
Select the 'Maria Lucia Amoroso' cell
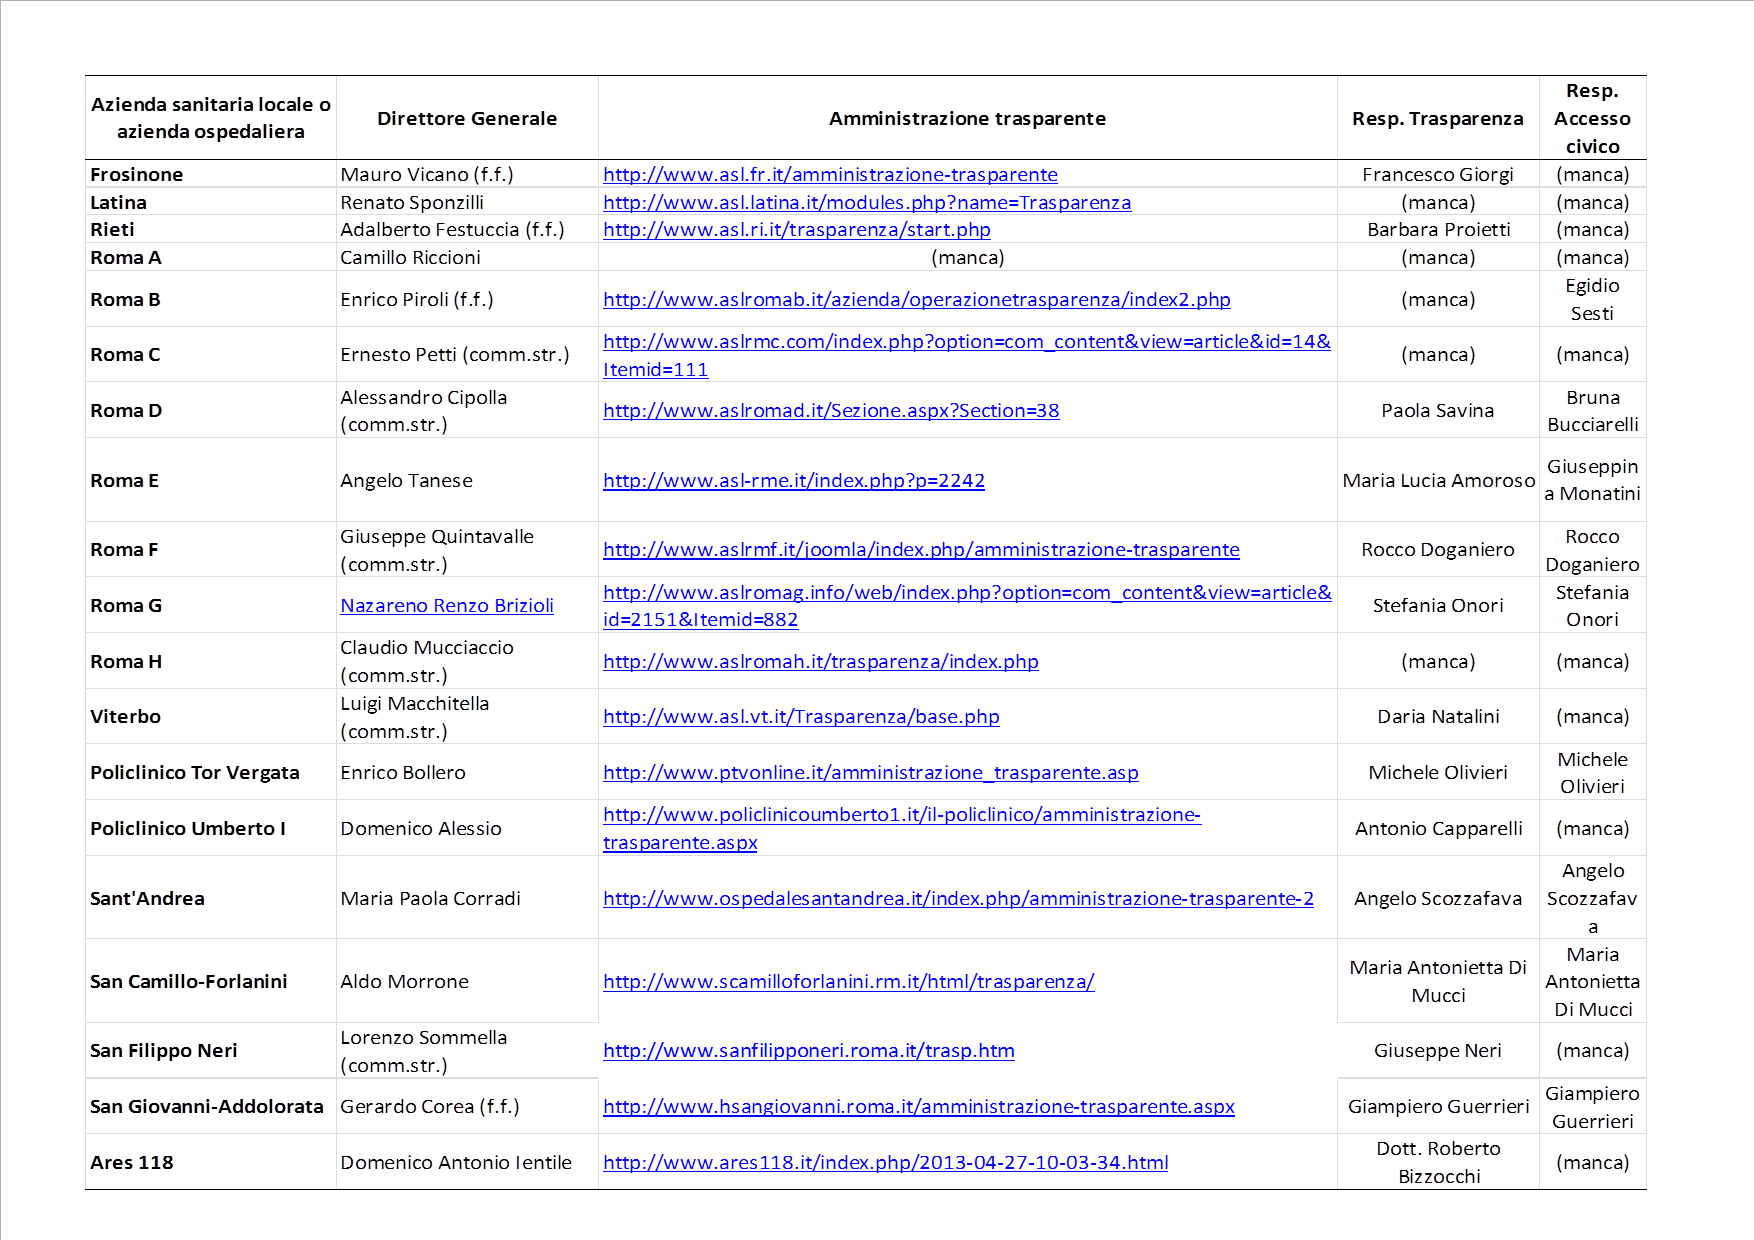click(x=1438, y=480)
